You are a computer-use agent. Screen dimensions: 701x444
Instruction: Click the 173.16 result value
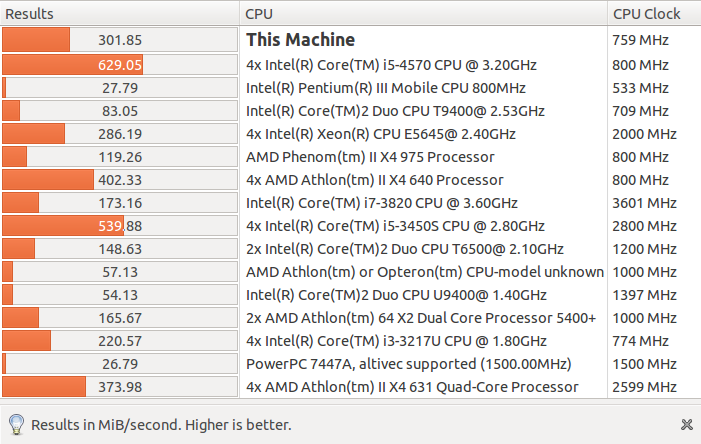click(120, 203)
